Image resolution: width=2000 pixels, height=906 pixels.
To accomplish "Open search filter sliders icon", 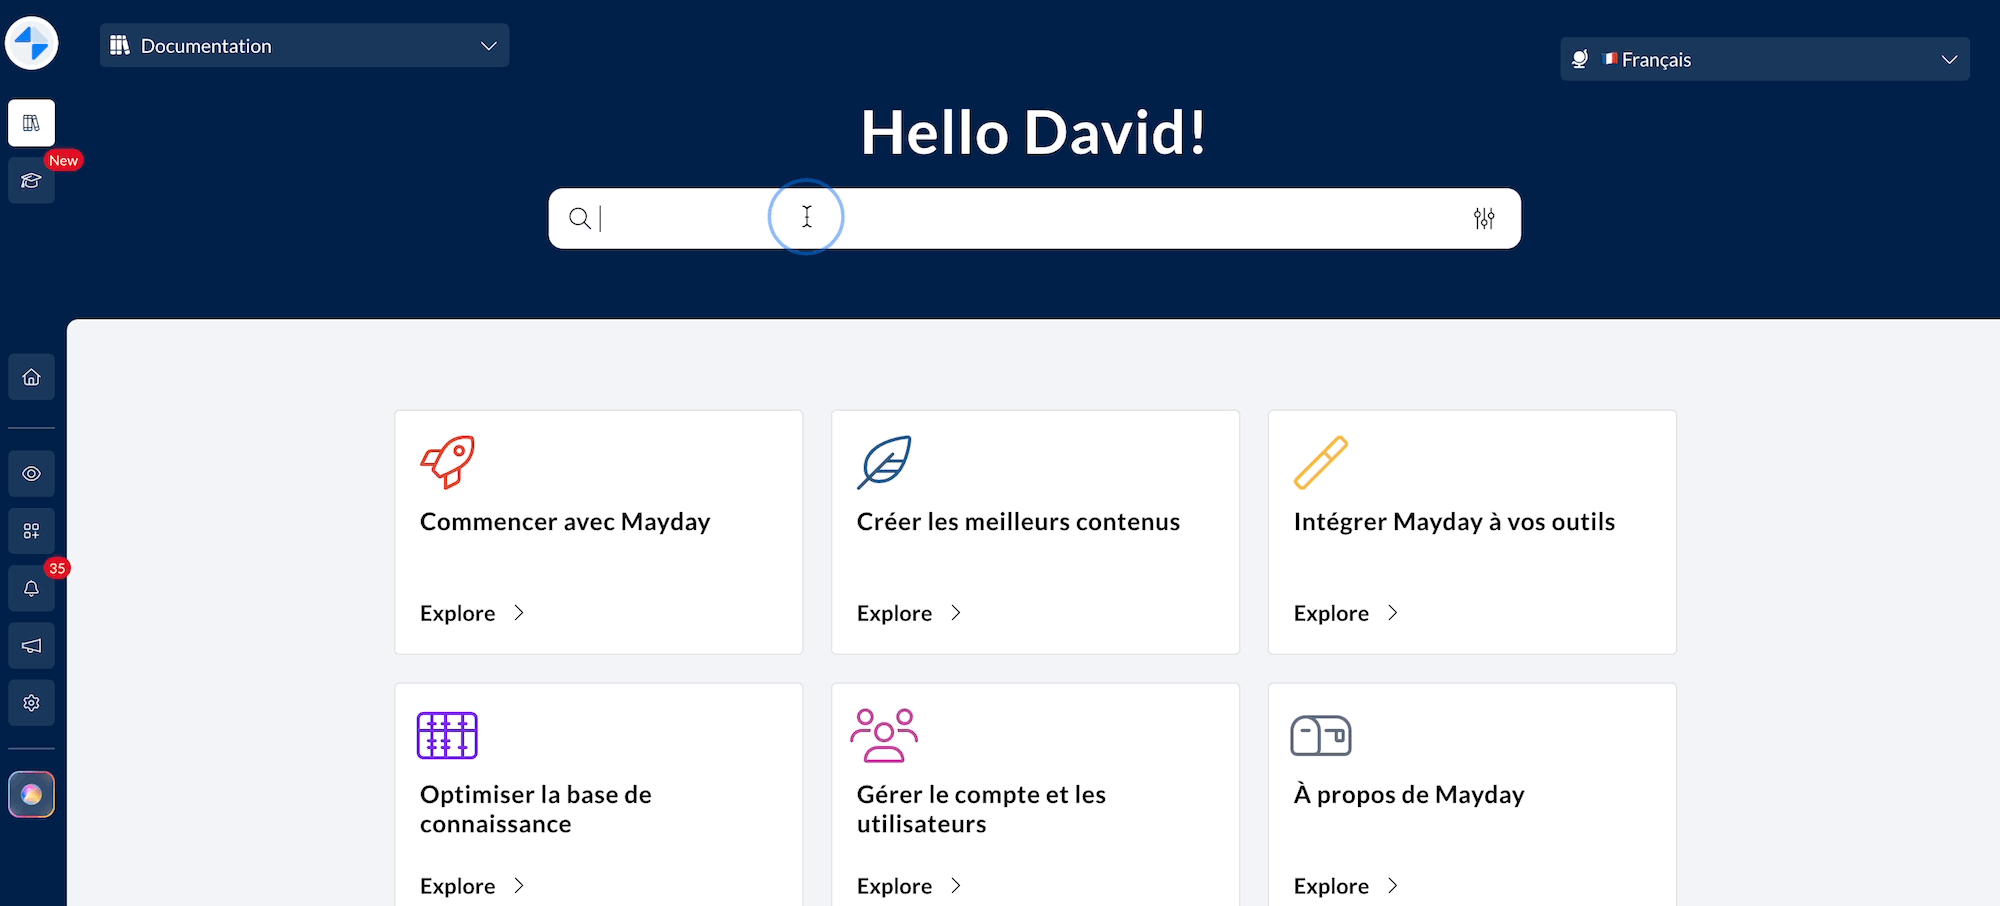I will [1484, 218].
